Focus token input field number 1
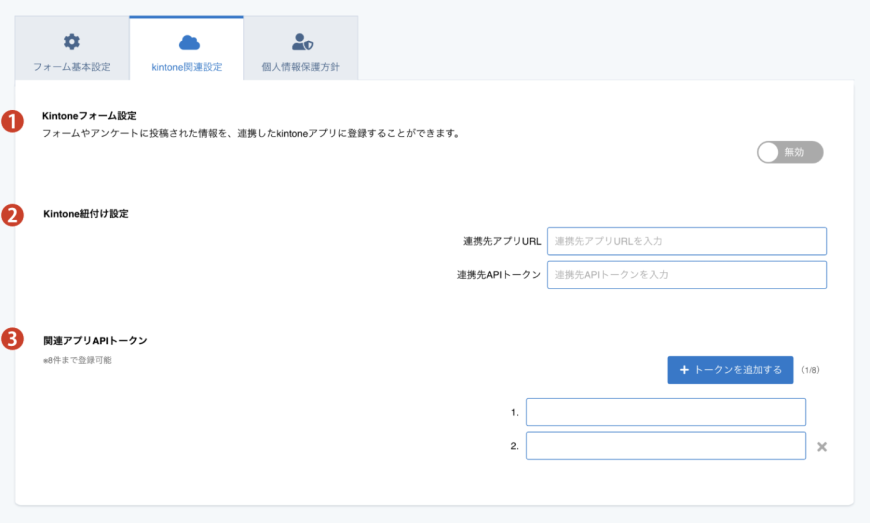This screenshot has height=523, width=870. click(666, 412)
